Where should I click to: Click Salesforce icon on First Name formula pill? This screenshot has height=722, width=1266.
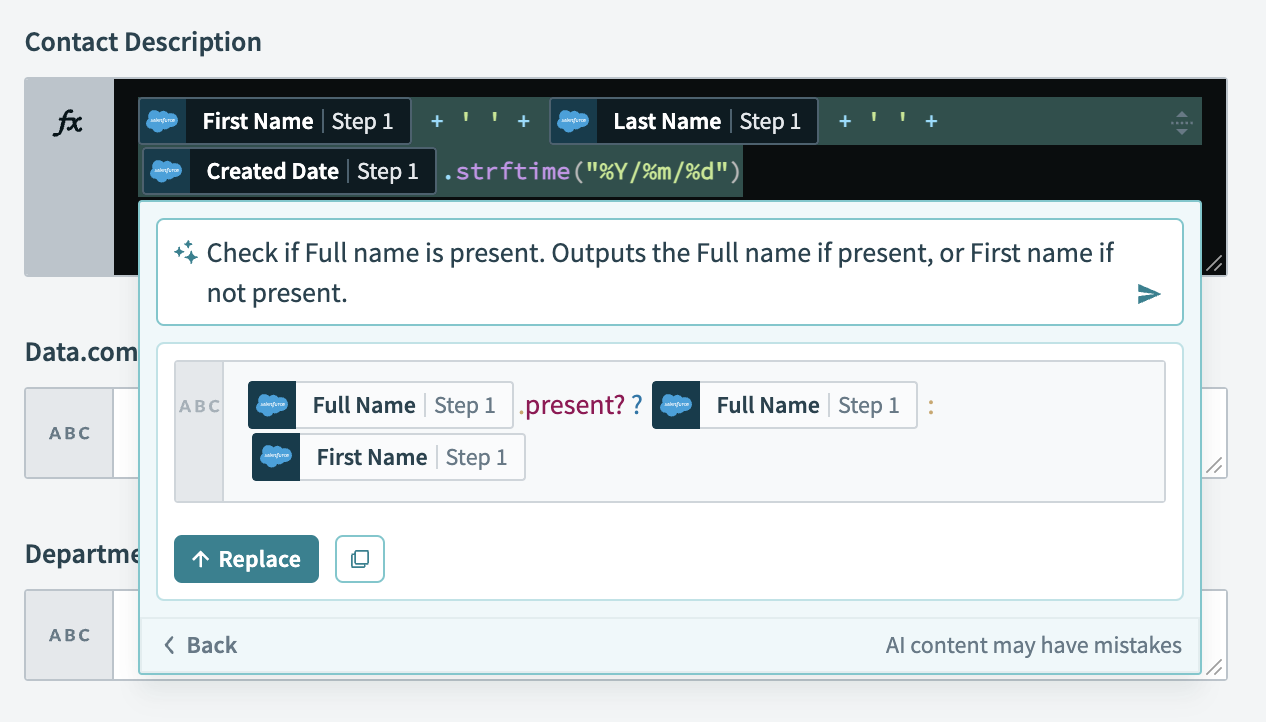(163, 121)
